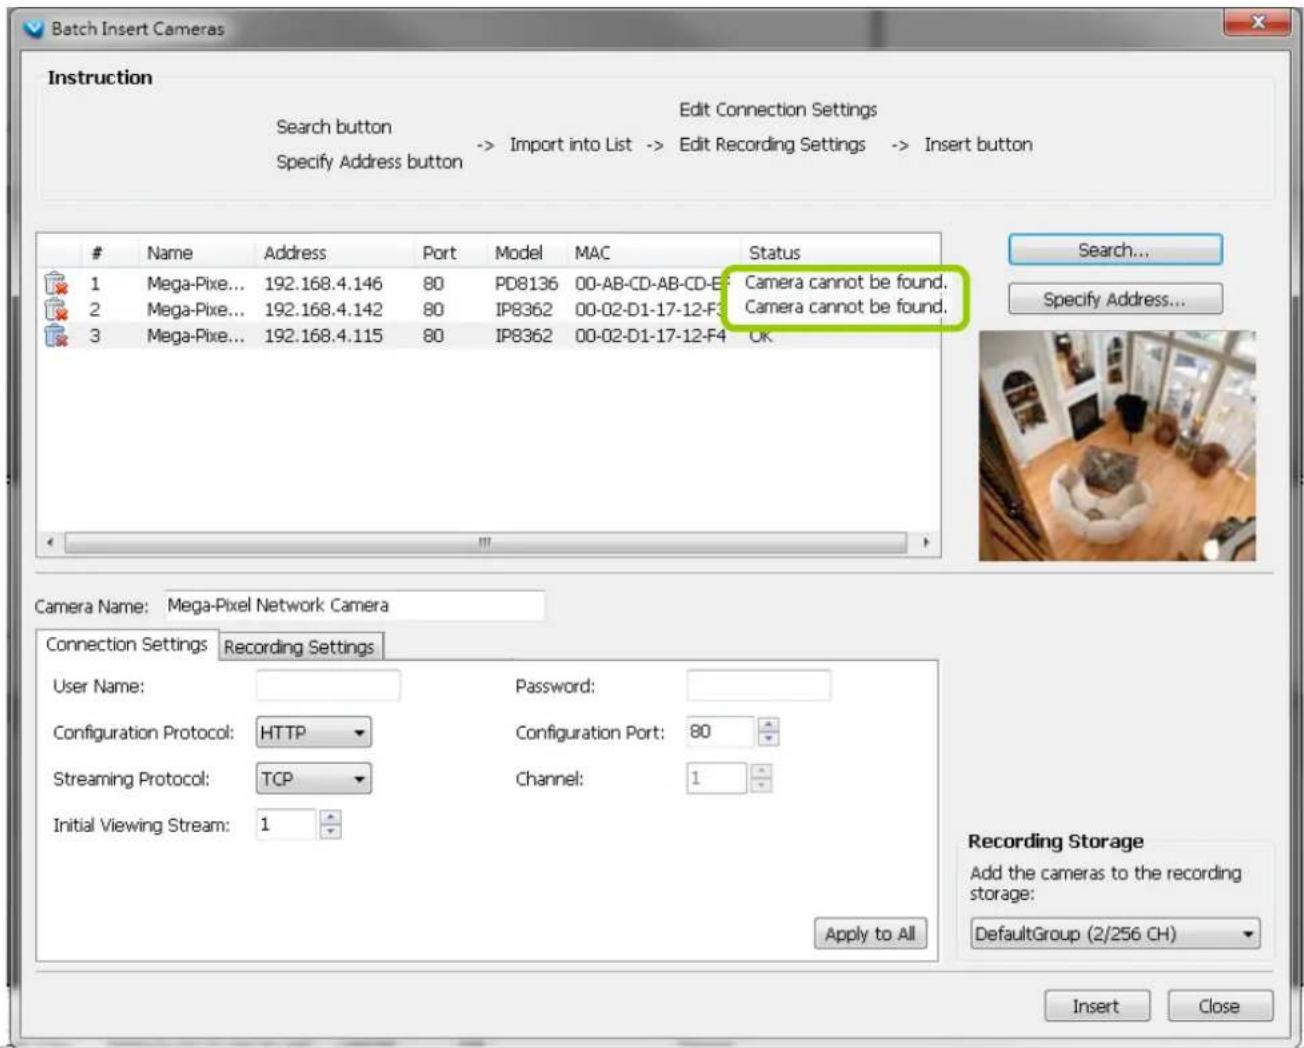Open the Search cameras dialog
The width and height of the screenshot is (1304, 1048).
point(1115,250)
